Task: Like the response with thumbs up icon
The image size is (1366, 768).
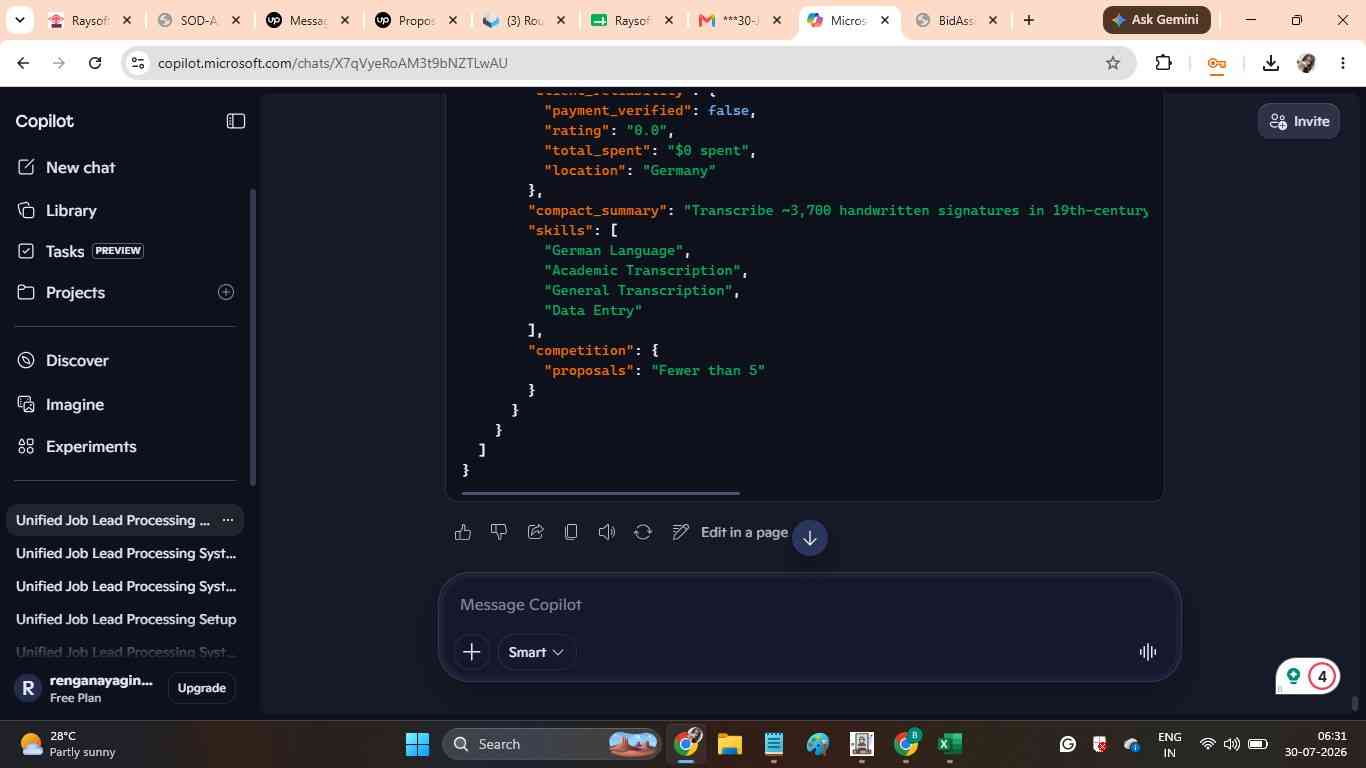Action: 462,532
